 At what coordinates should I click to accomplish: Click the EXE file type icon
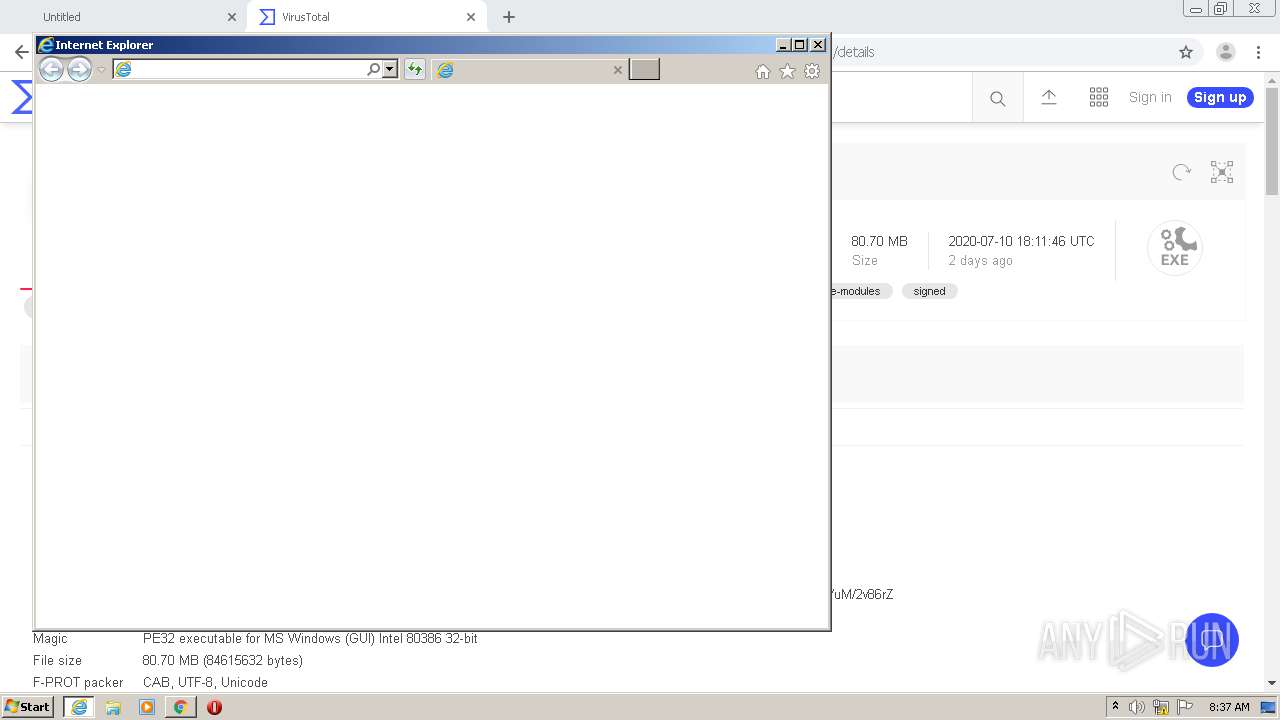pyautogui.click(x=1174, y=247)
